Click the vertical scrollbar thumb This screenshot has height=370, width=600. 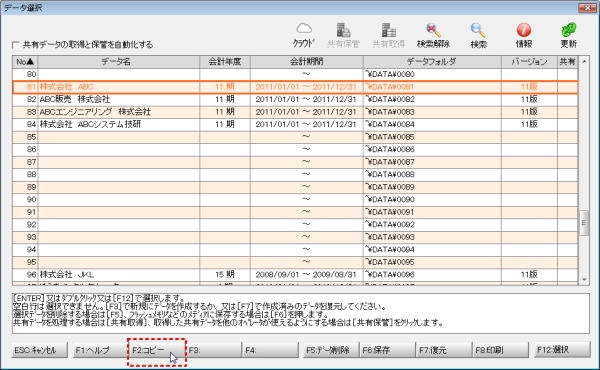coord(584,223)
